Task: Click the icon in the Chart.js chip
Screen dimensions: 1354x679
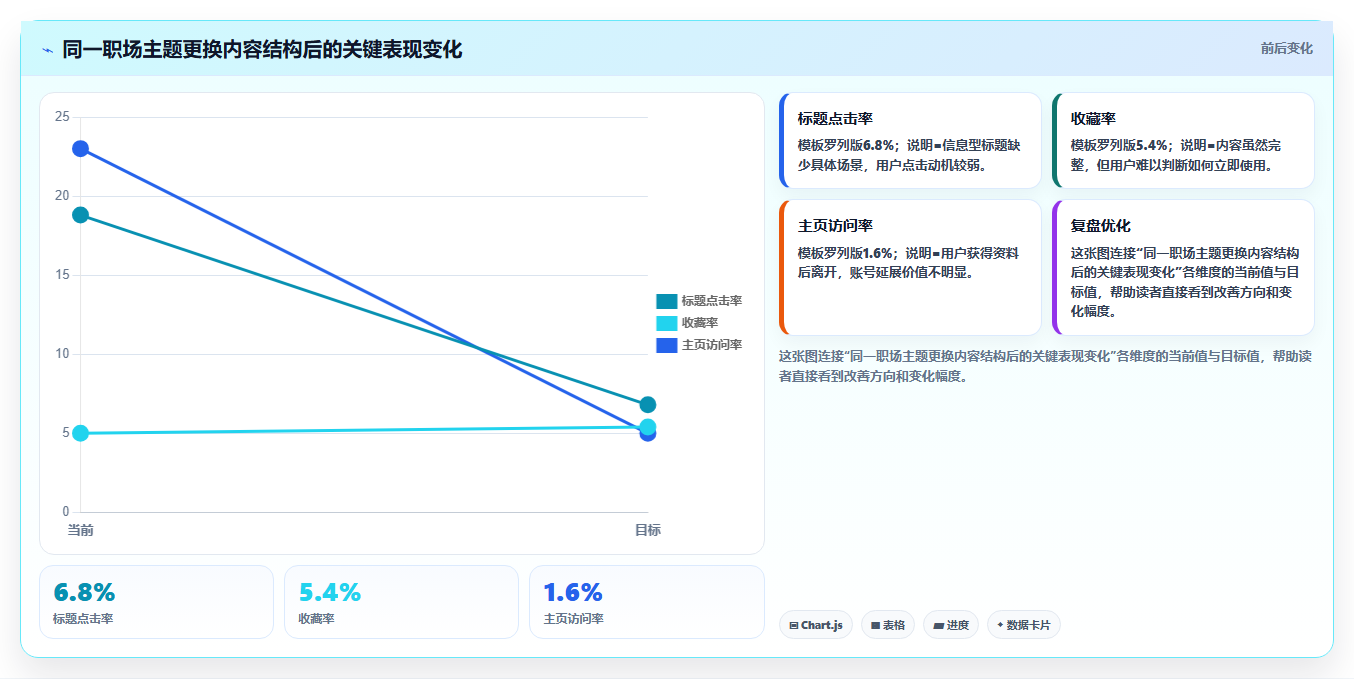Action: click(794, 626)
